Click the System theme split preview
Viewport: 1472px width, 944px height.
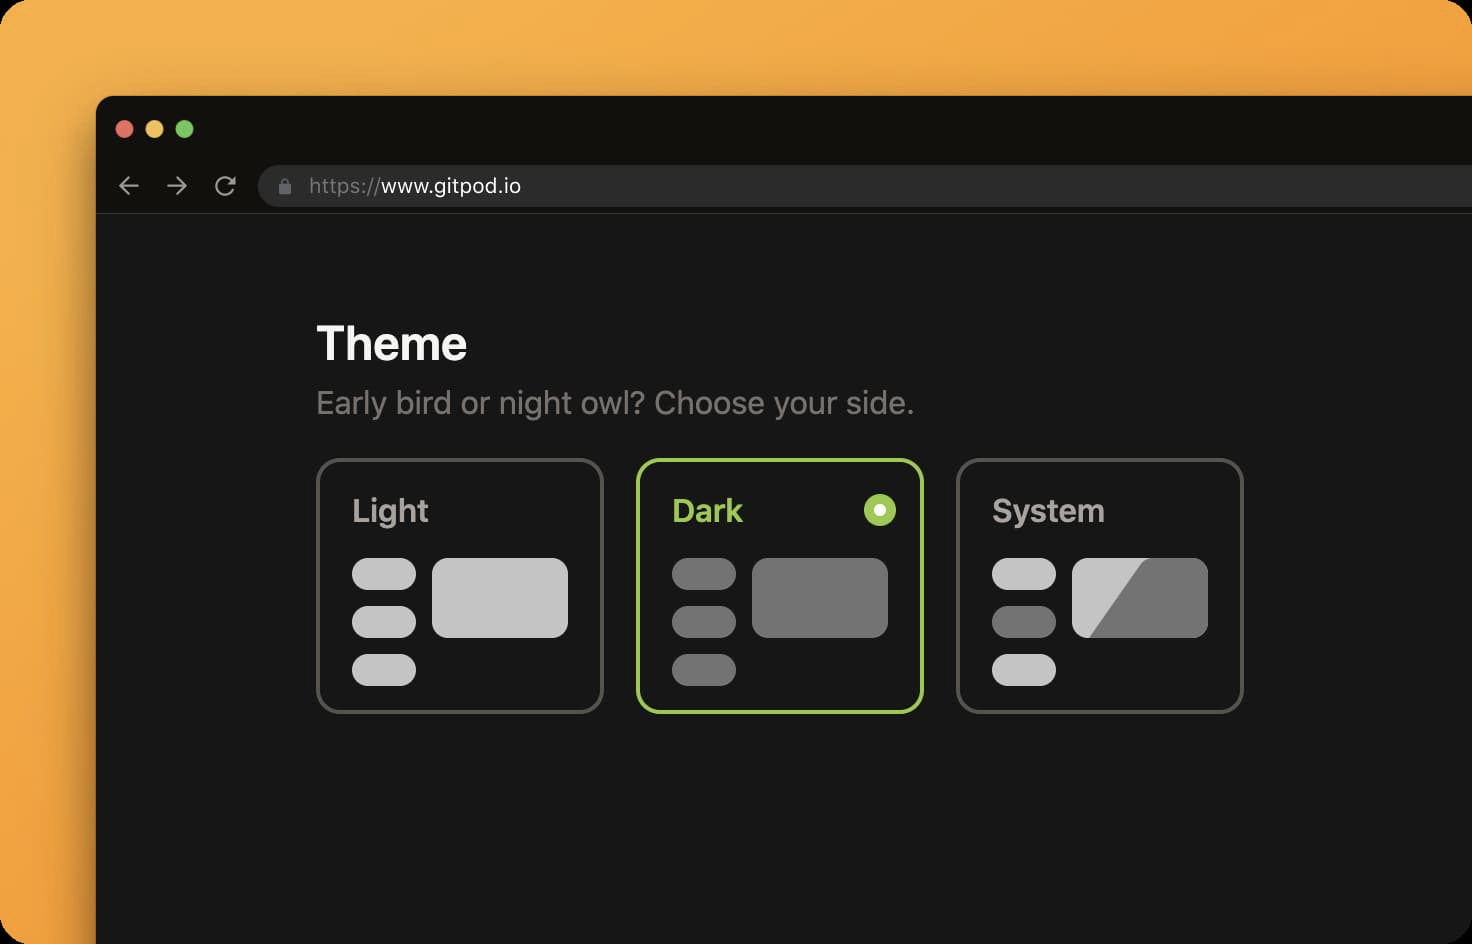click(x=1140, y=598)
